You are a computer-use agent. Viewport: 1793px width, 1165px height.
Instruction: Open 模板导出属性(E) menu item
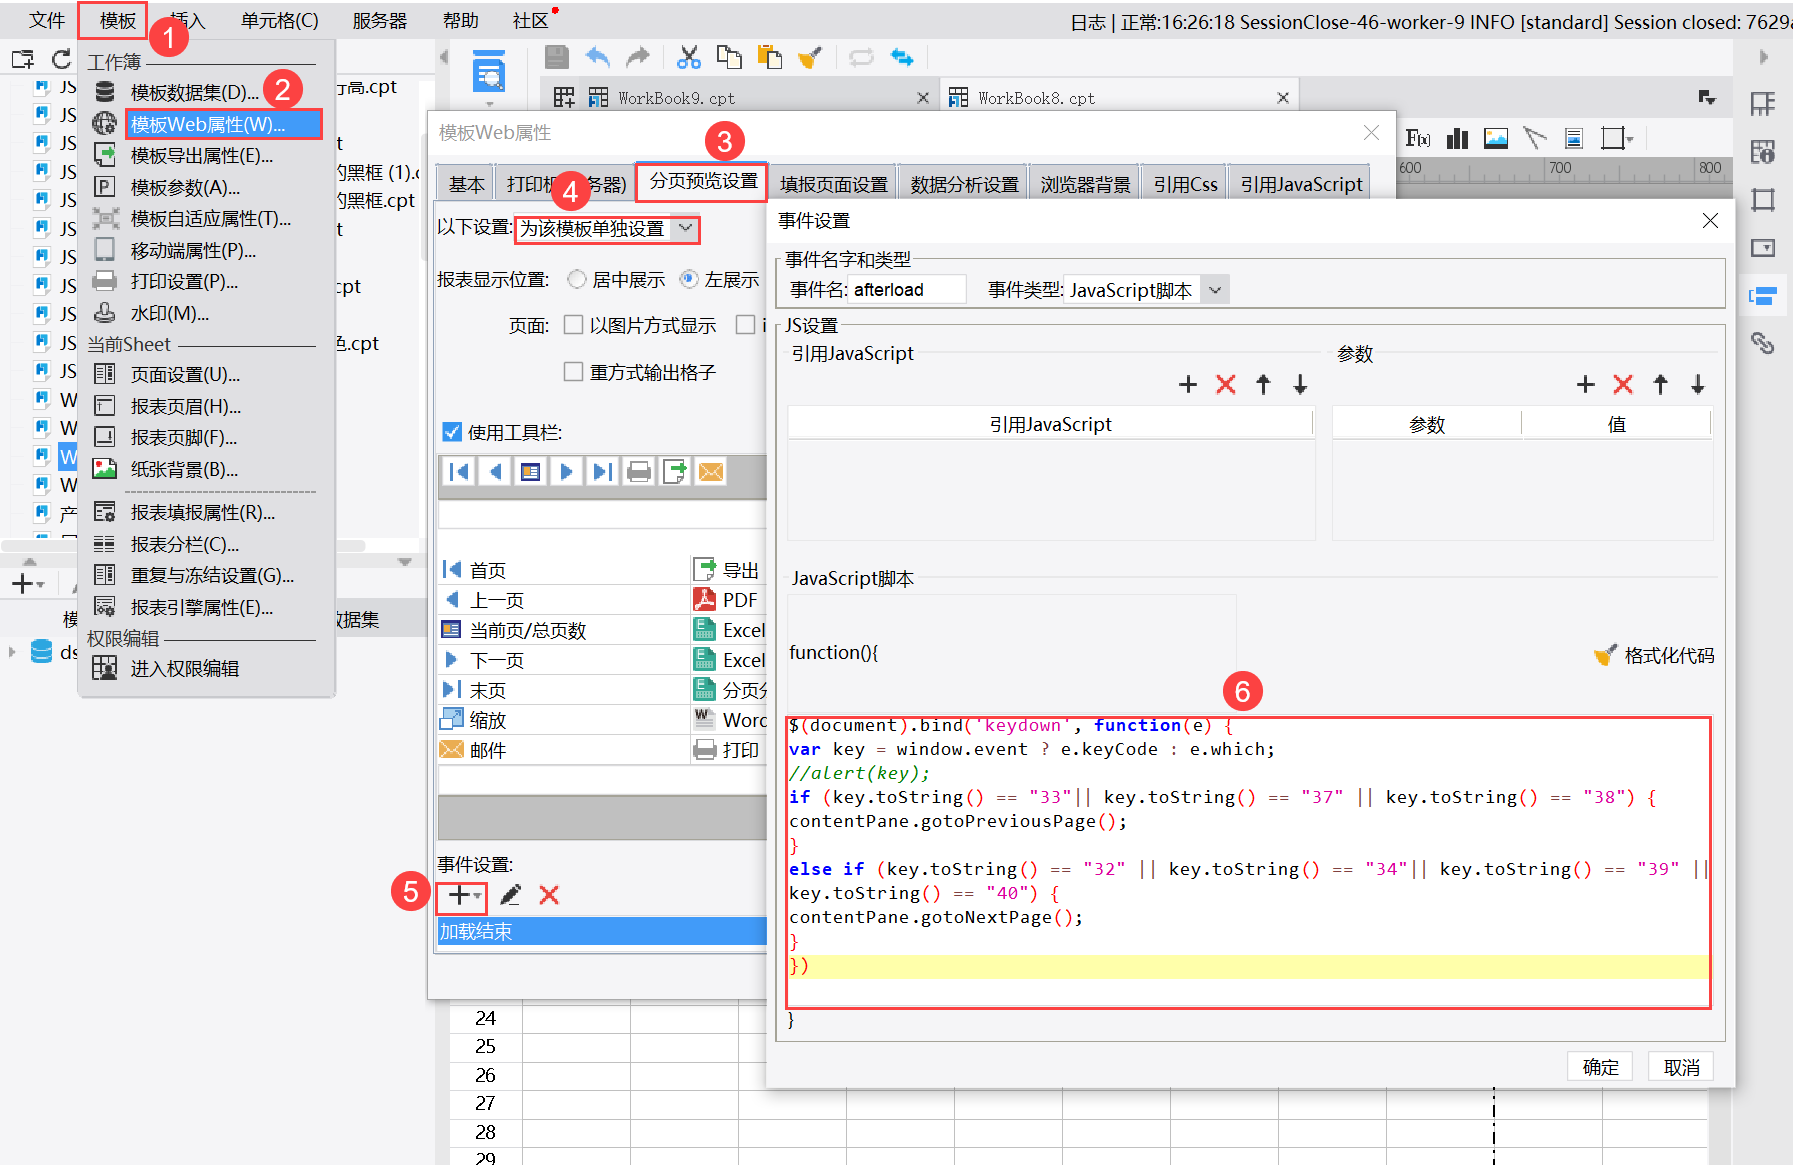tap(201, 155)
